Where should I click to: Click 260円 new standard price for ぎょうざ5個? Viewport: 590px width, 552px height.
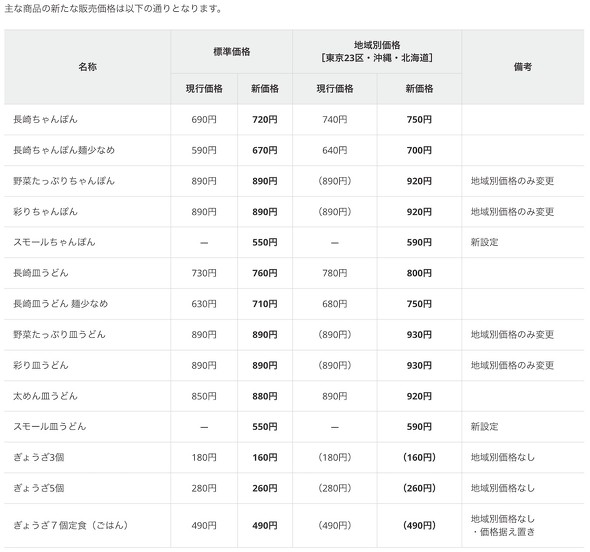pos(265,488)
